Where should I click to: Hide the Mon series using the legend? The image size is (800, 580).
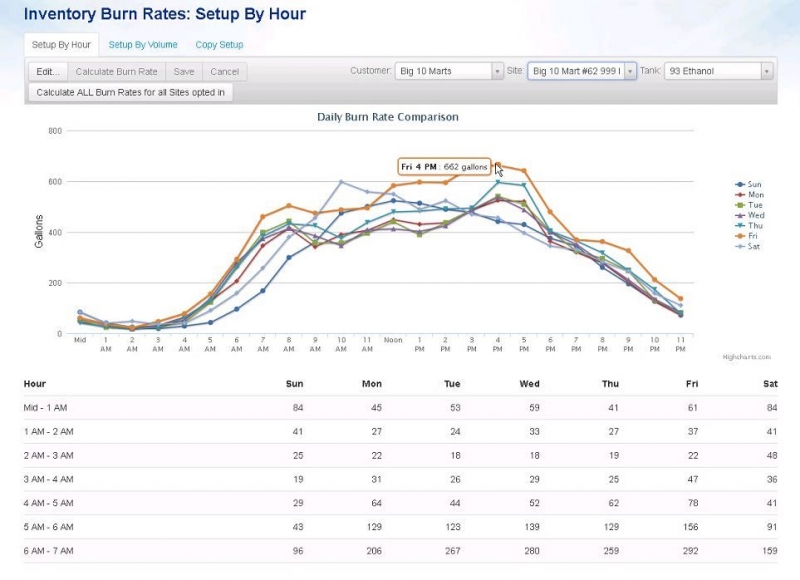(x=750, y=195)
